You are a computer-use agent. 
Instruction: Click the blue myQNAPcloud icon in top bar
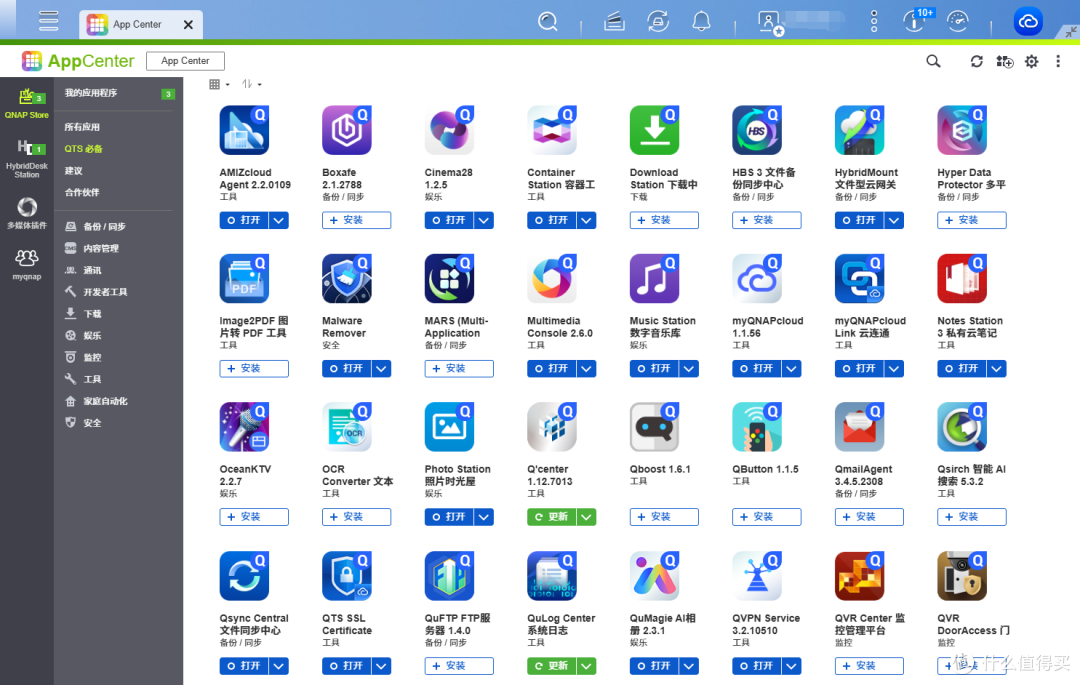(1028, 21)
